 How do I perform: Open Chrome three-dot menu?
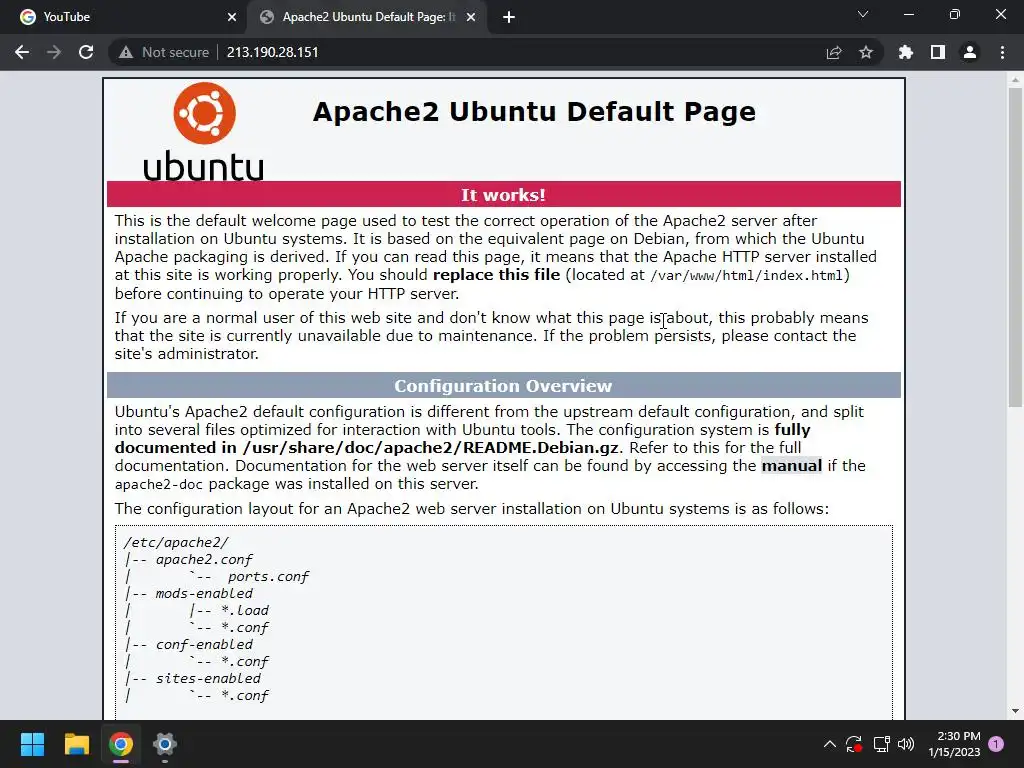pyautogui.click(x=1002, y=52)
